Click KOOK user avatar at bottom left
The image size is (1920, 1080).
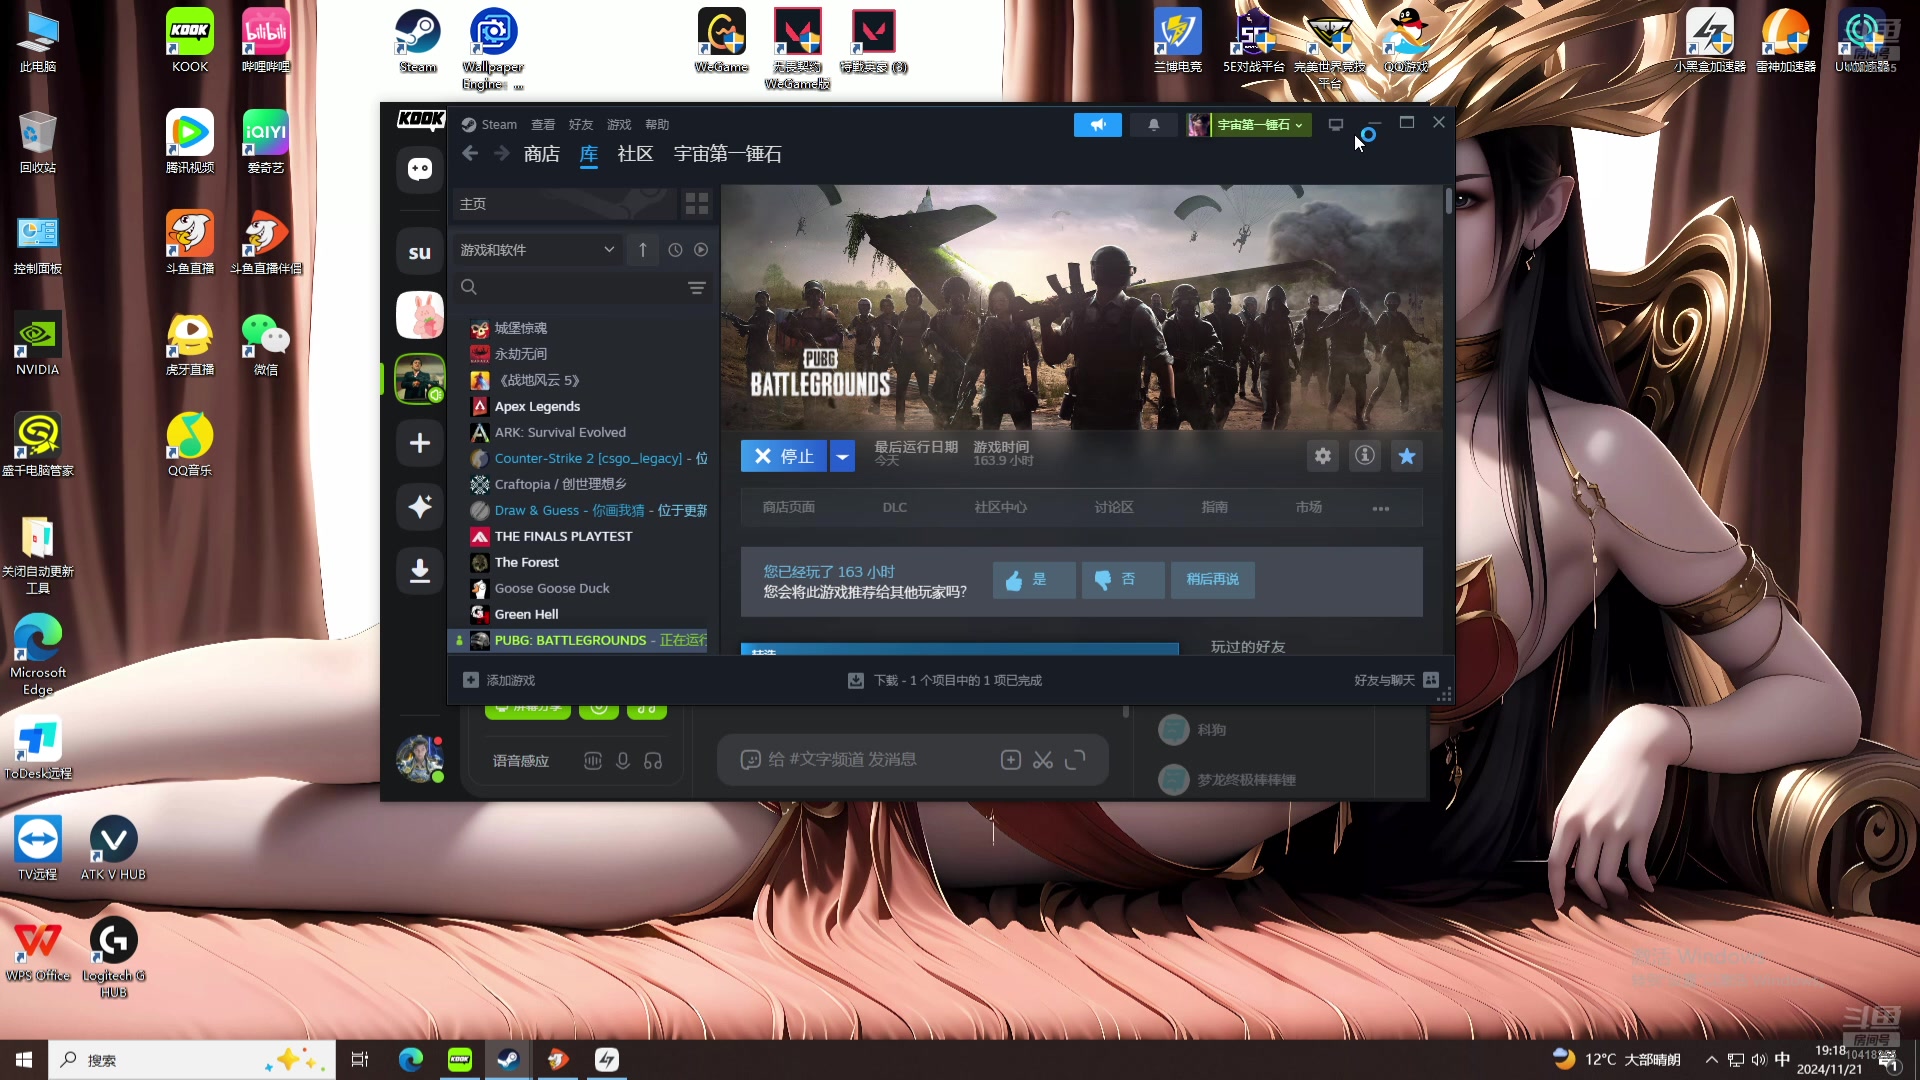[x=419, y=759]
